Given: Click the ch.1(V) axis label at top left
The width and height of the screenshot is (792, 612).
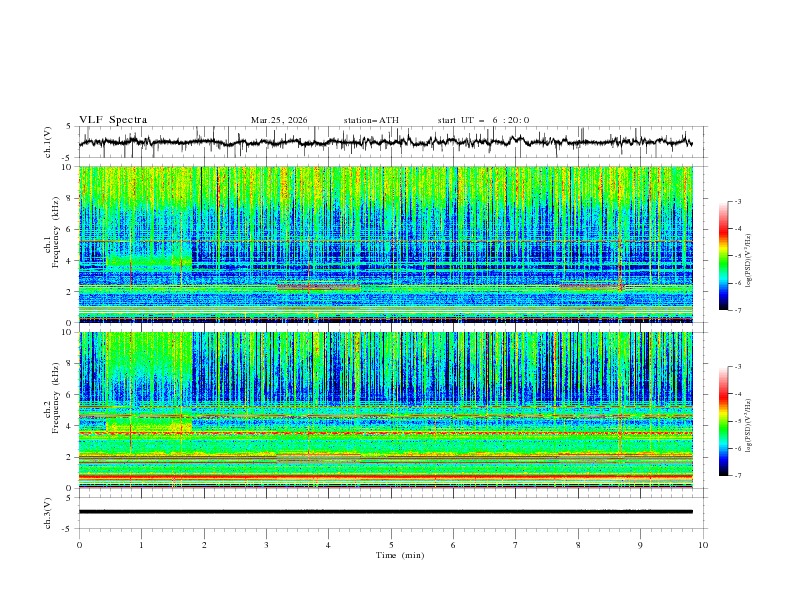Looking at the screenshot, I should tap(49, 142).
